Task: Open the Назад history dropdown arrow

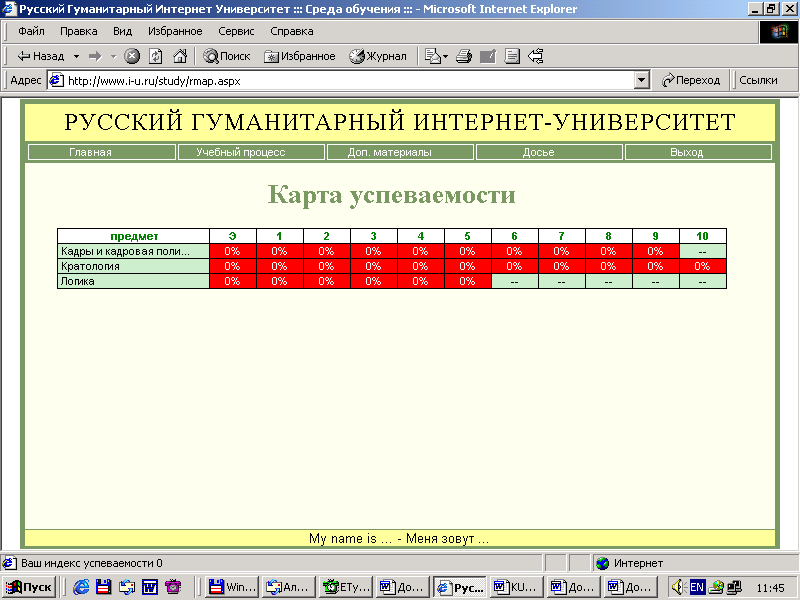Action: coord(76,56)
